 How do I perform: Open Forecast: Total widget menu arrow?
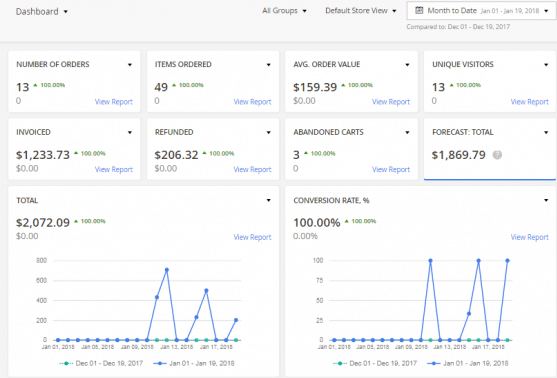point(546,133)
